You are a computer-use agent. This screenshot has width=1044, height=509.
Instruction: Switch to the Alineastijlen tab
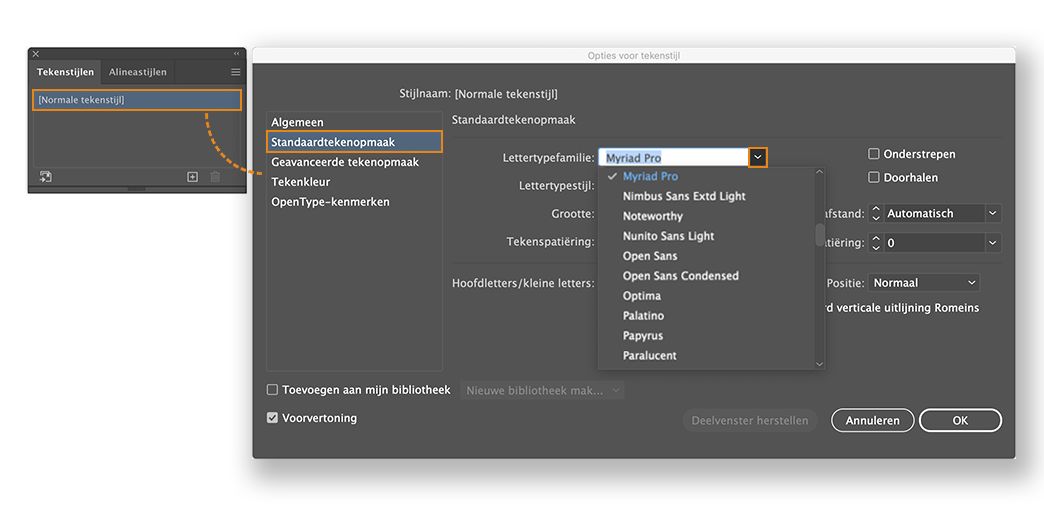(x=138, y=72)
